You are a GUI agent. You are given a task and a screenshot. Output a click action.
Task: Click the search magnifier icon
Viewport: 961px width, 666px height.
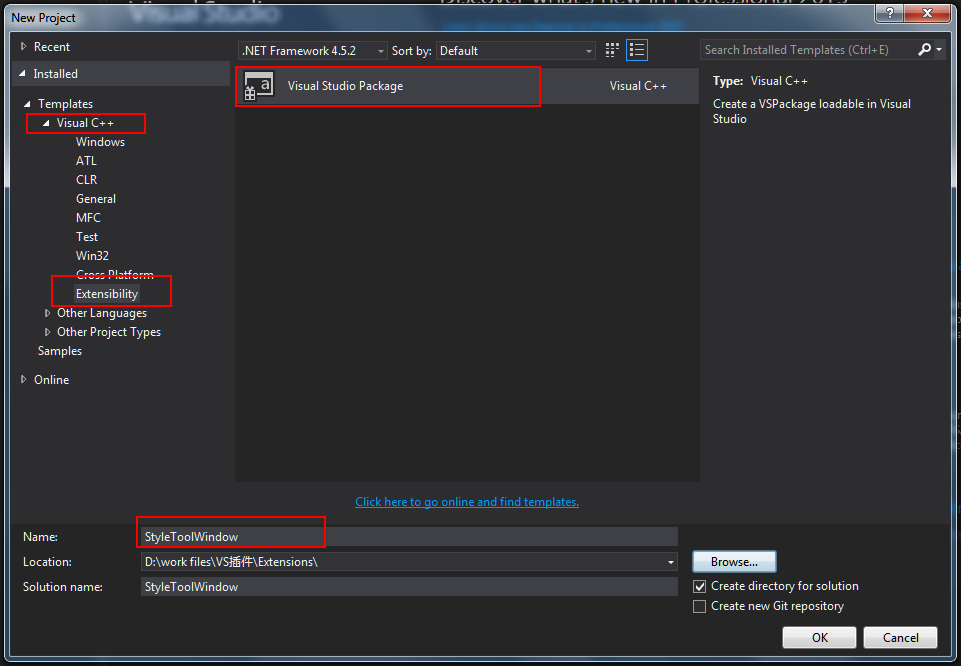coord(924,49)
